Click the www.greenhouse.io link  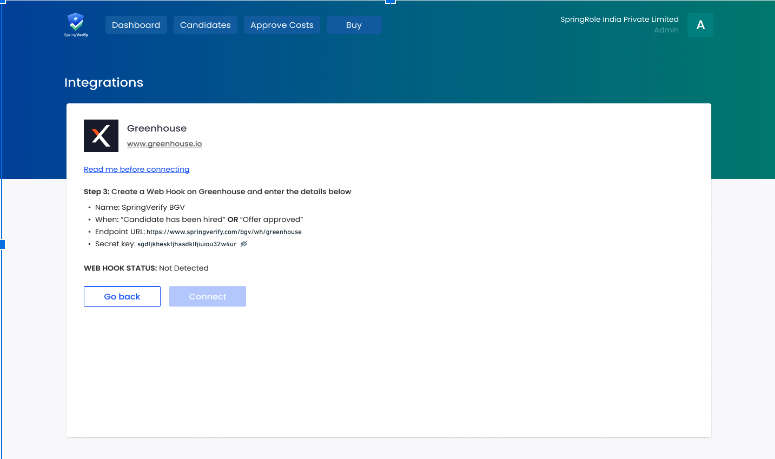coord(164,144)
